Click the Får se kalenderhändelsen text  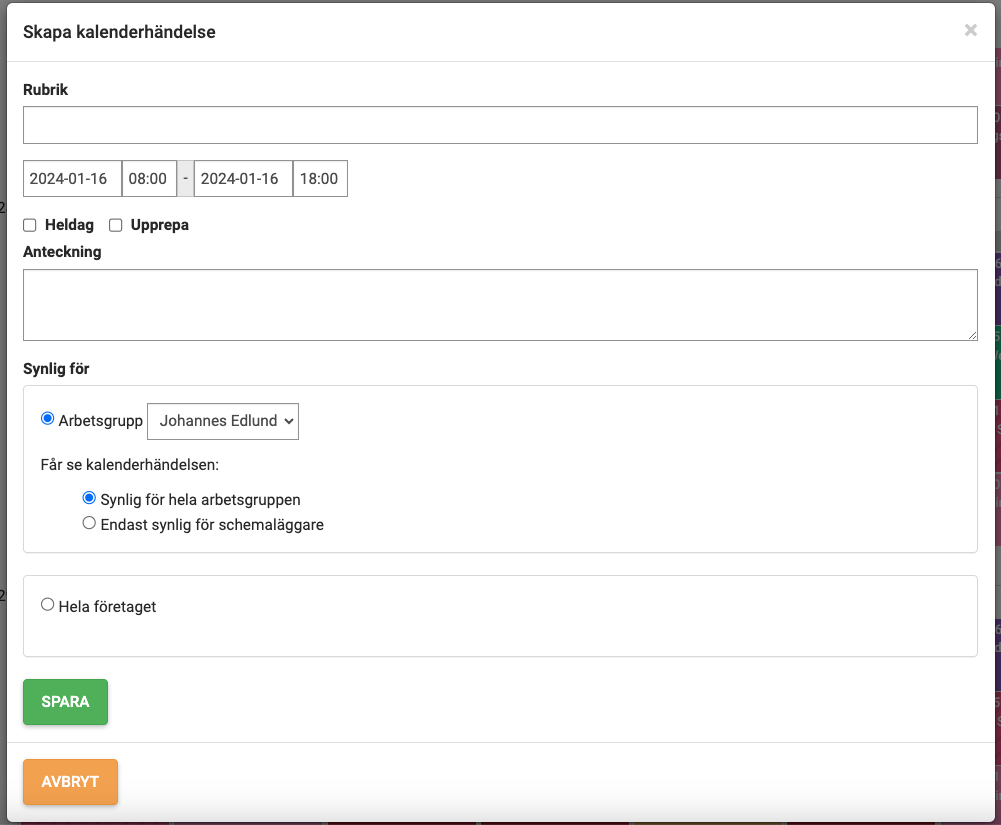130,465
